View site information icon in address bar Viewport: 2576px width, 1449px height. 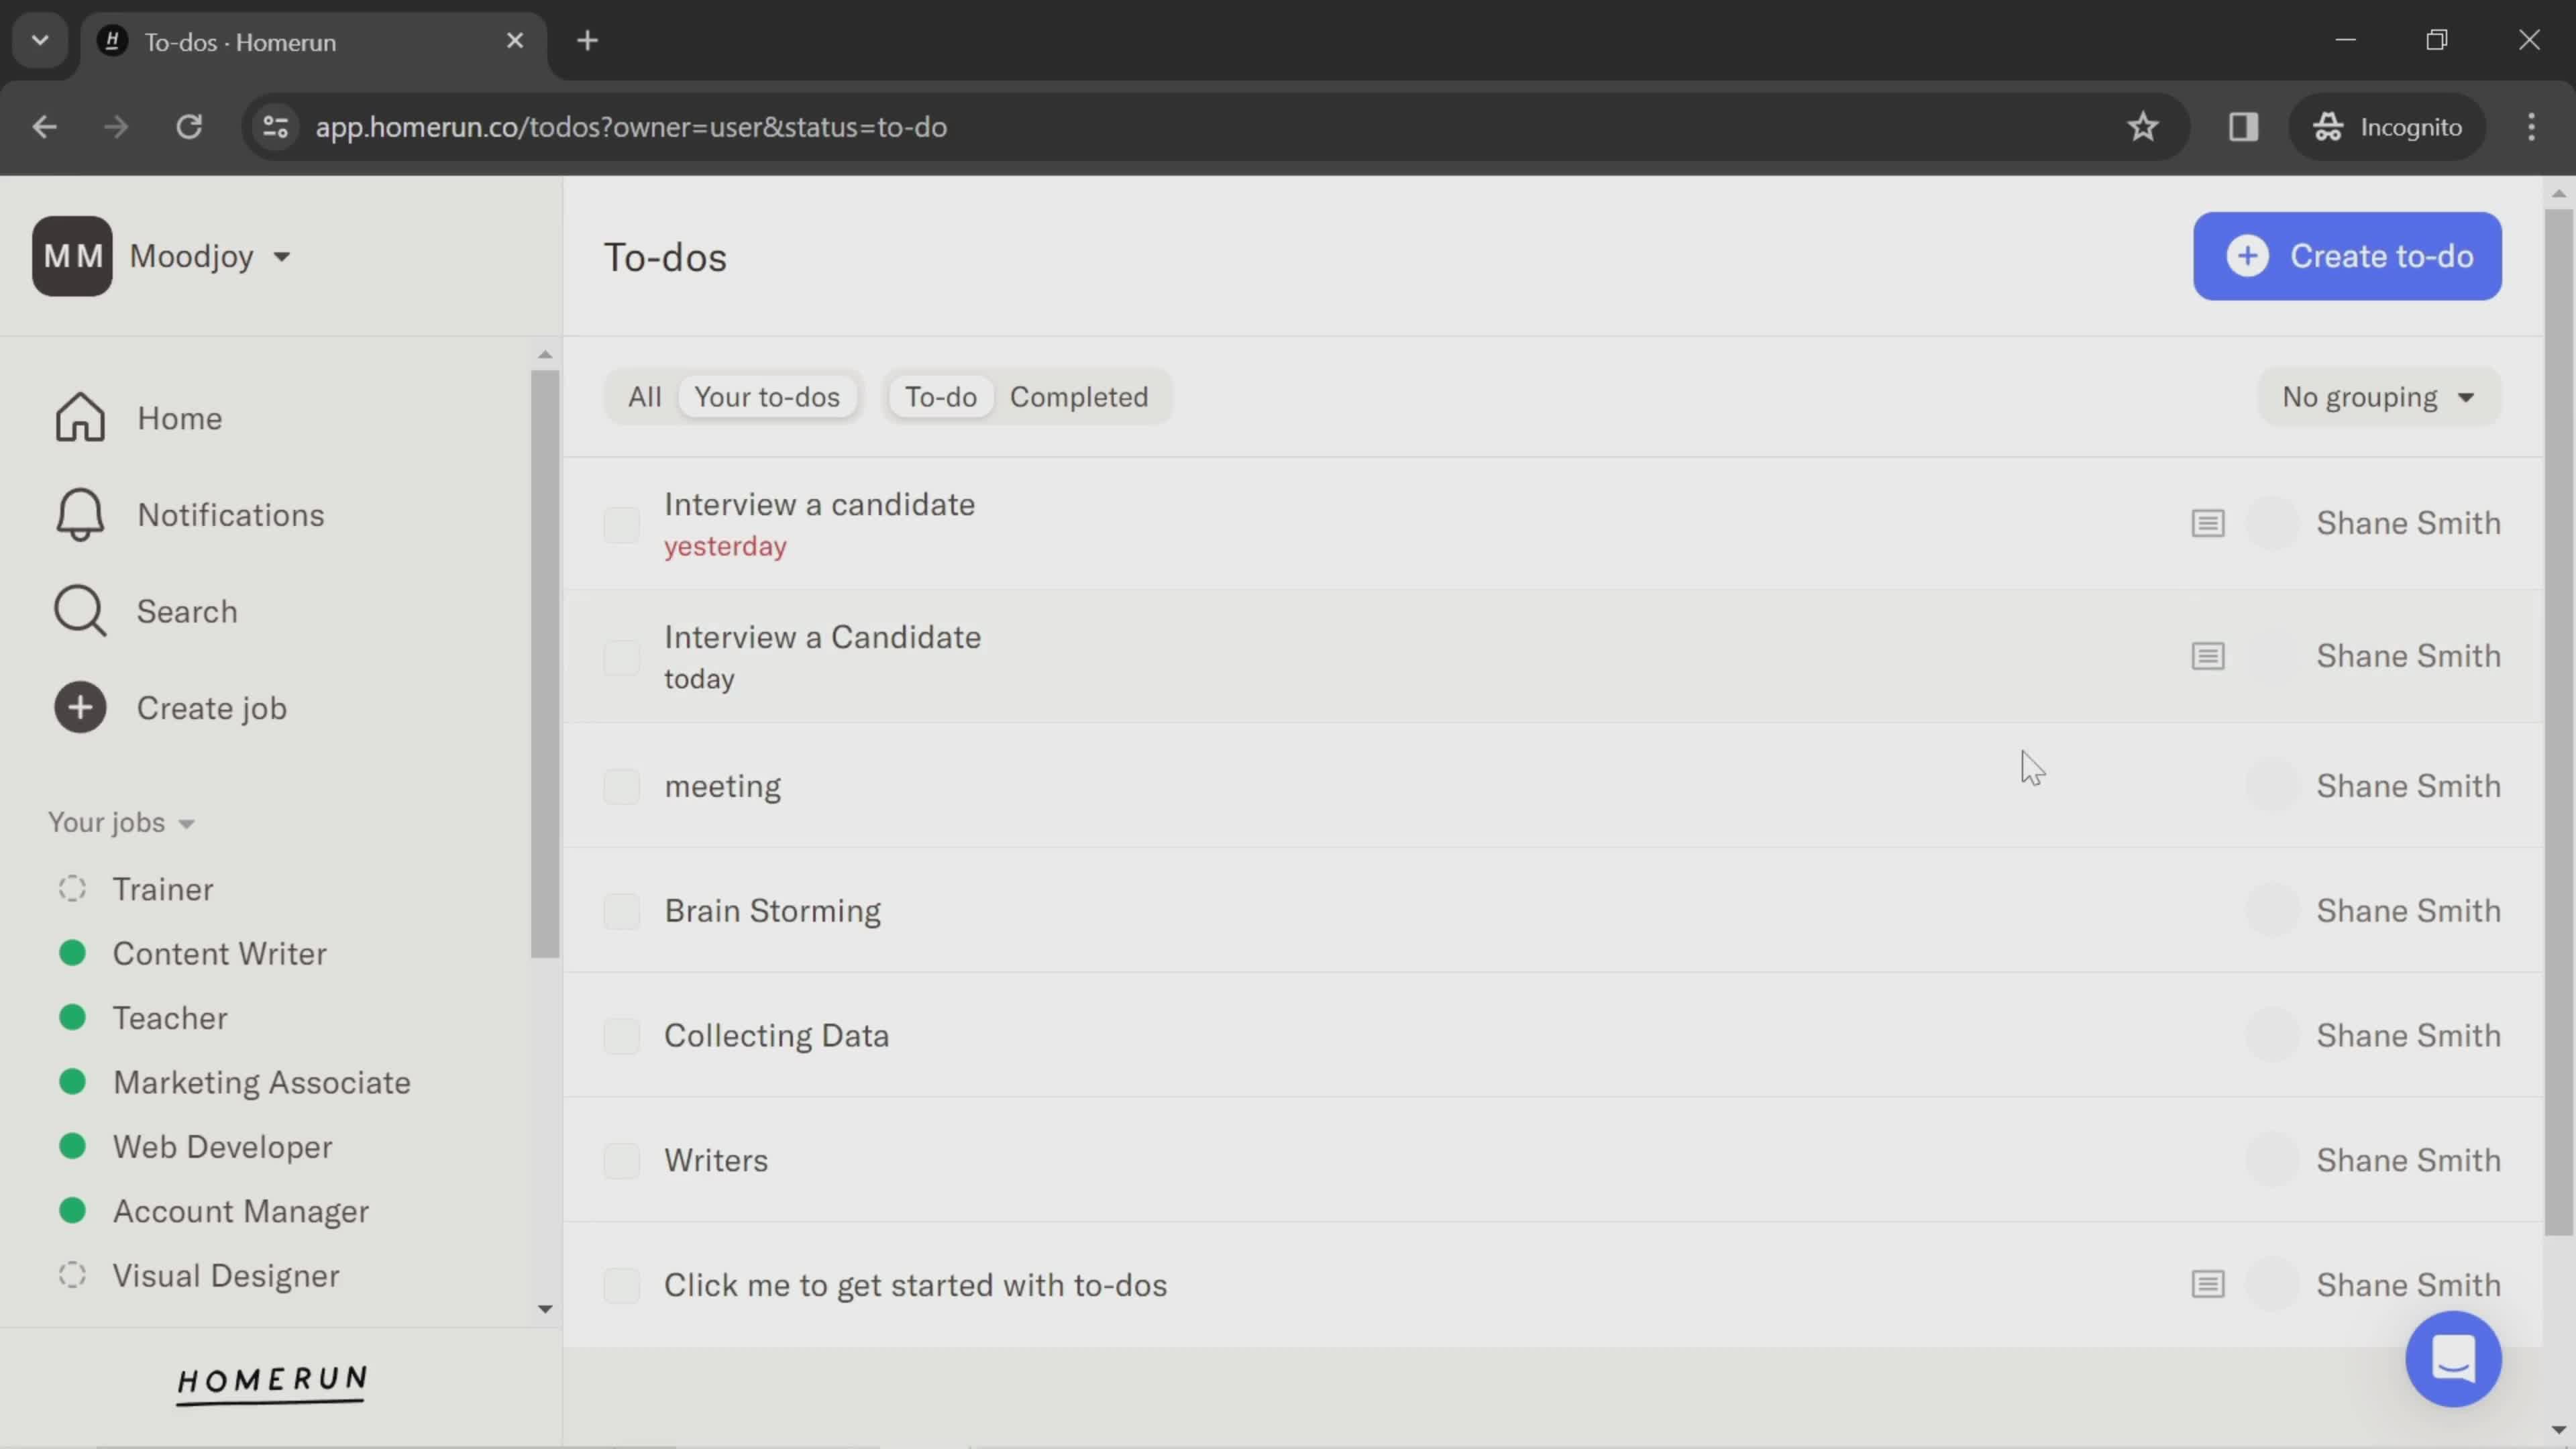click(275, 127)
